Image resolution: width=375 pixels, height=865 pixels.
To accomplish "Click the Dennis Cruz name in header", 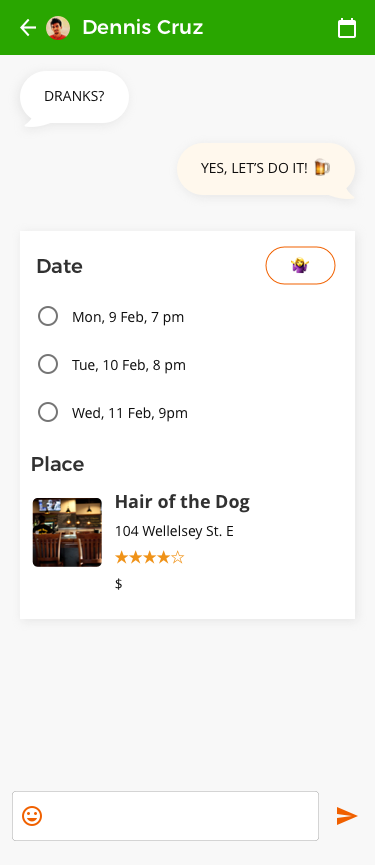I will [143, 28].
